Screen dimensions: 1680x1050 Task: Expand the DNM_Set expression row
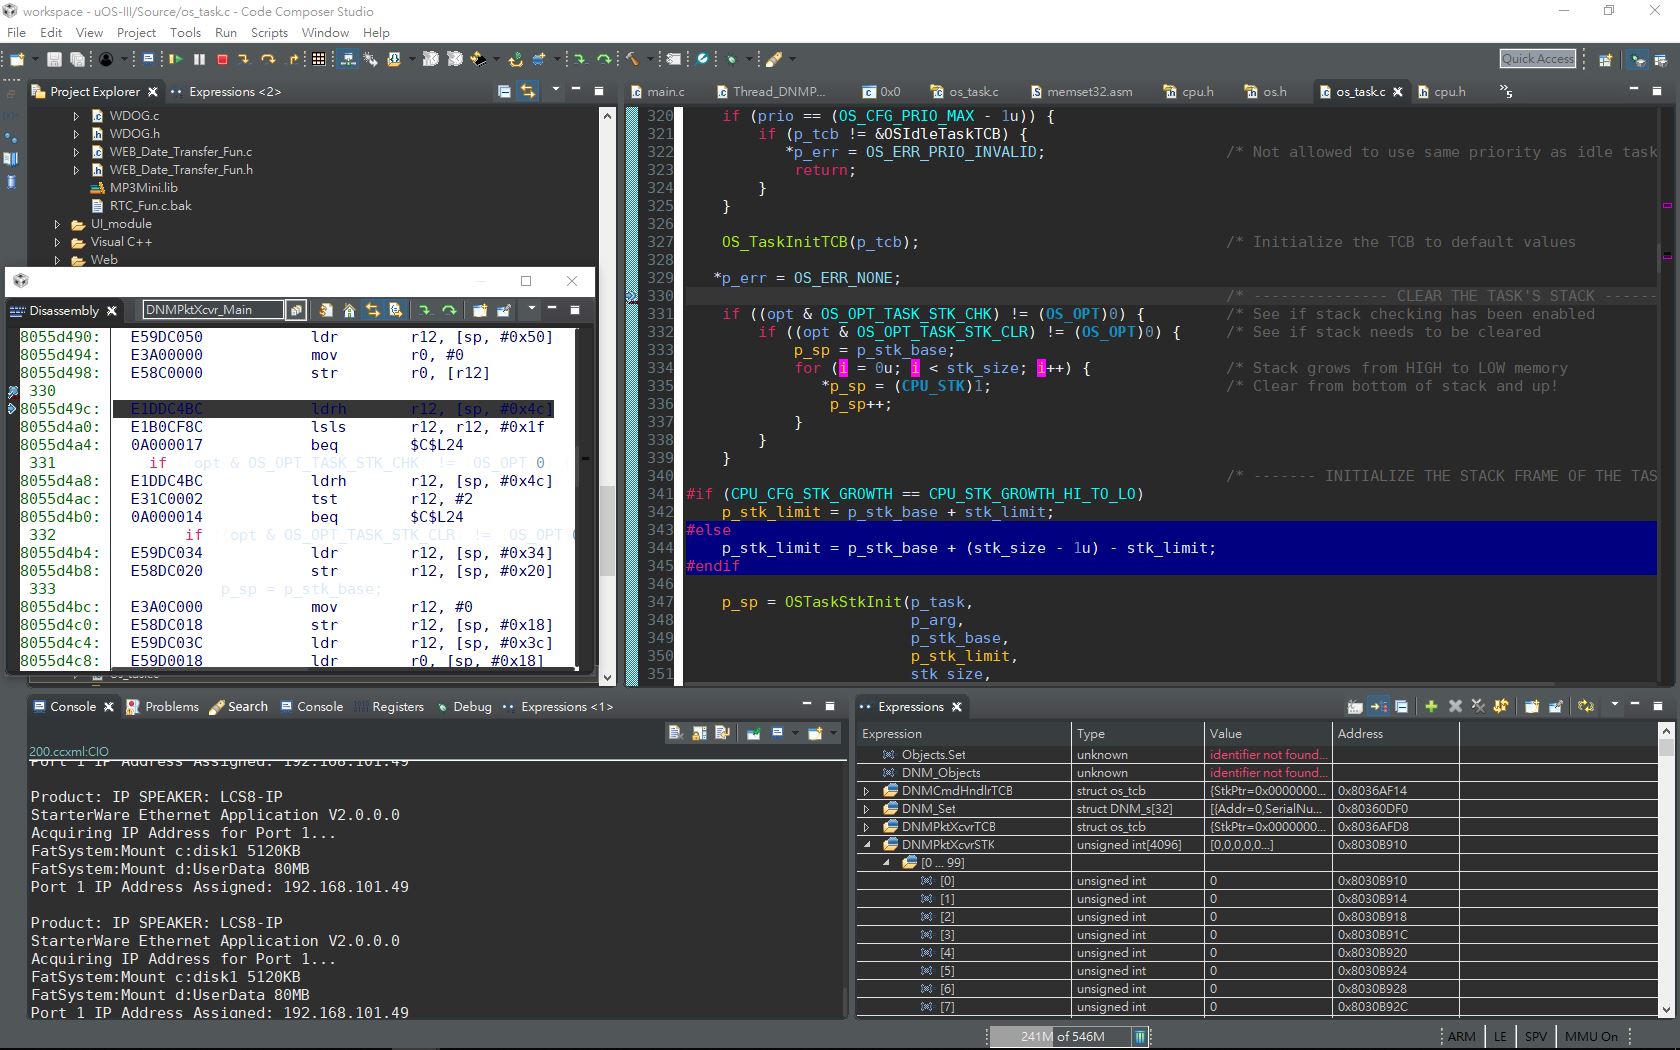(x=867, y=809)
